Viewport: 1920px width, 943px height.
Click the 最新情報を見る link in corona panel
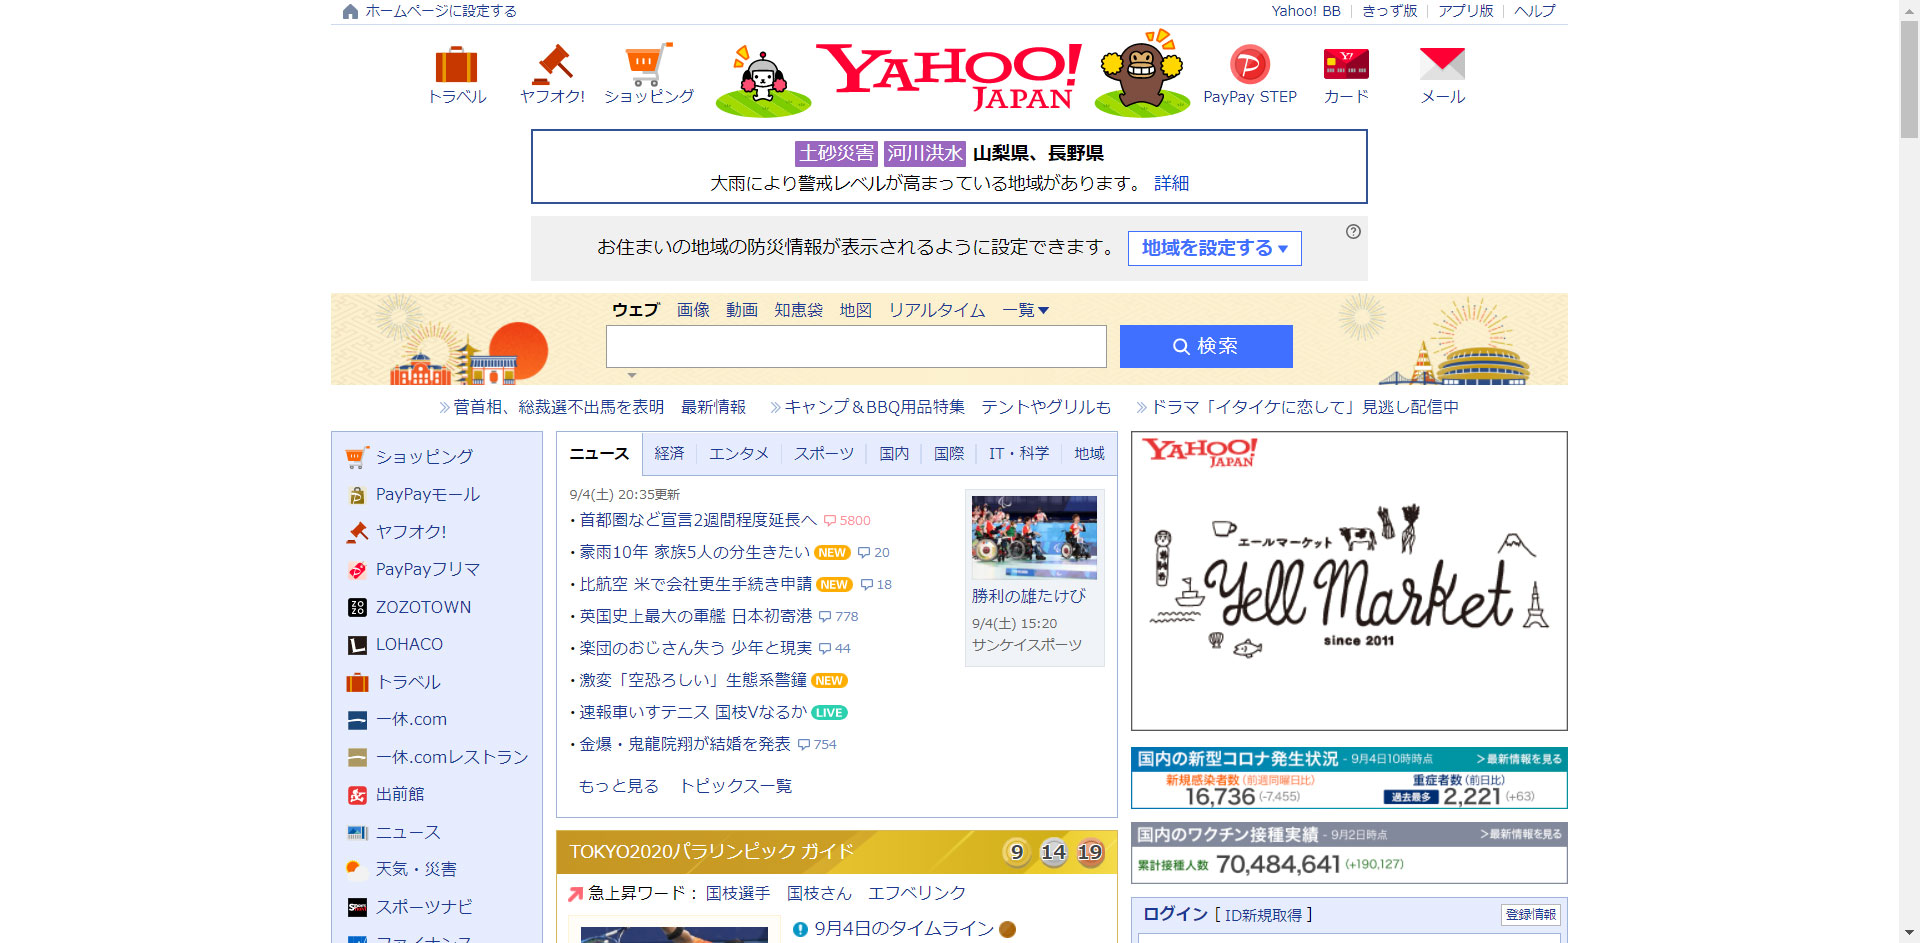coord(1519,759)
